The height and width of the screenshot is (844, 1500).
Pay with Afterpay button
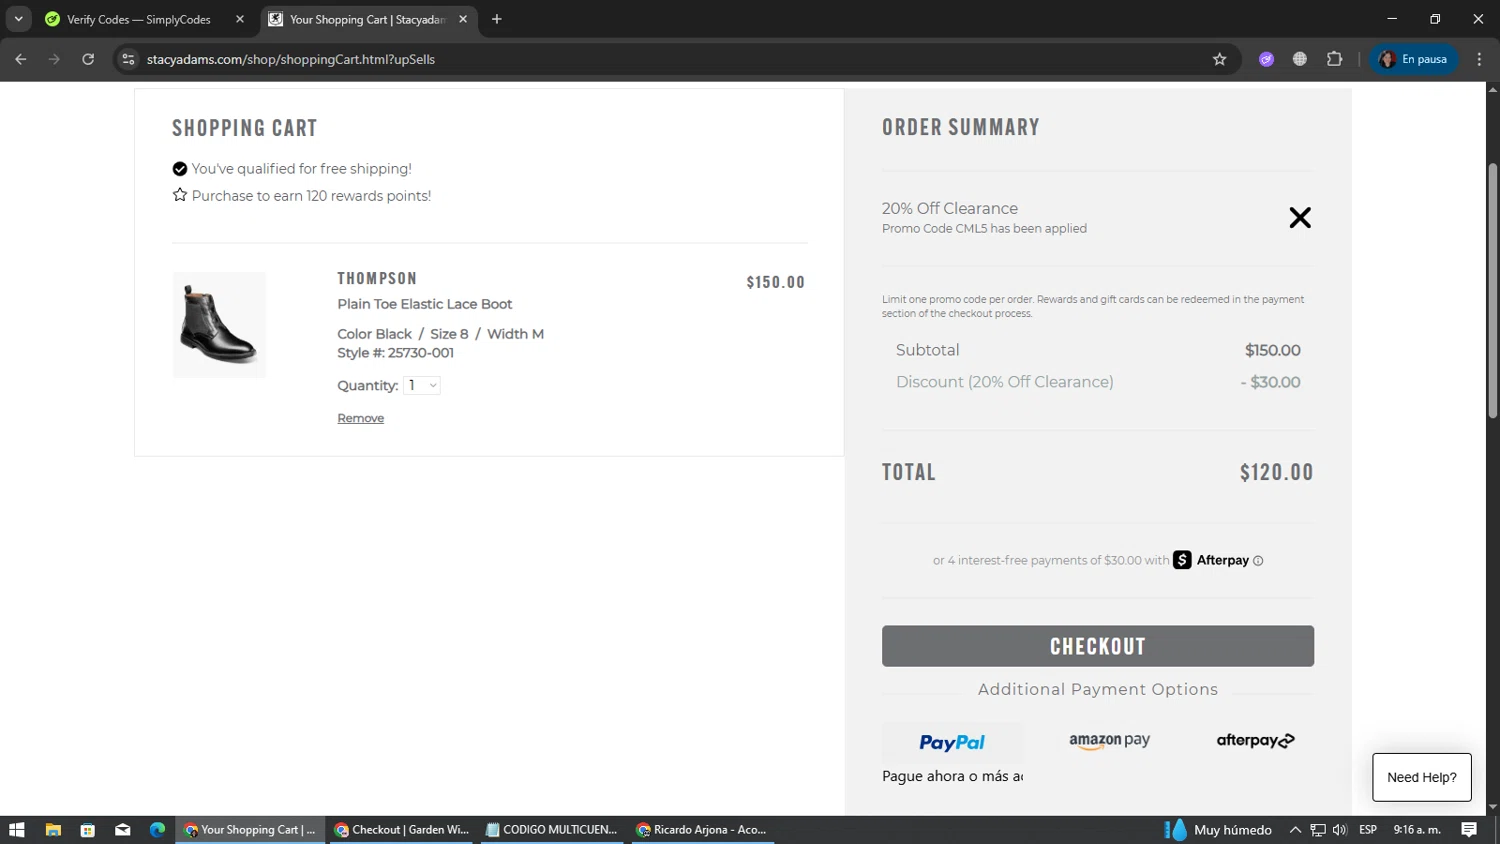tap(1255, 741)
